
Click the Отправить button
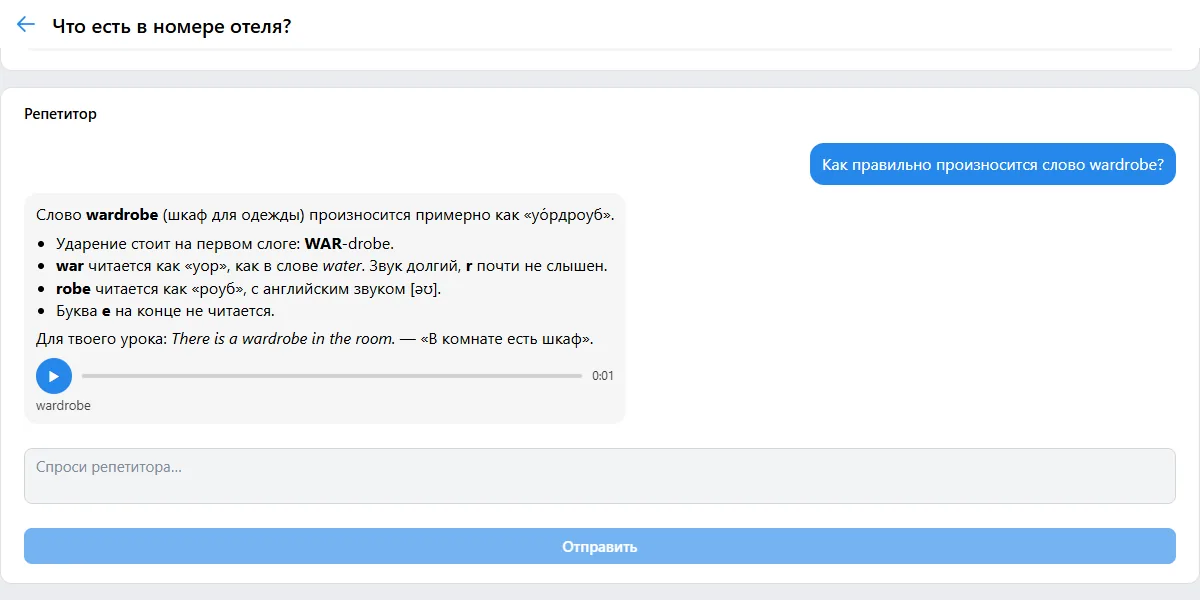click(600, 547)
